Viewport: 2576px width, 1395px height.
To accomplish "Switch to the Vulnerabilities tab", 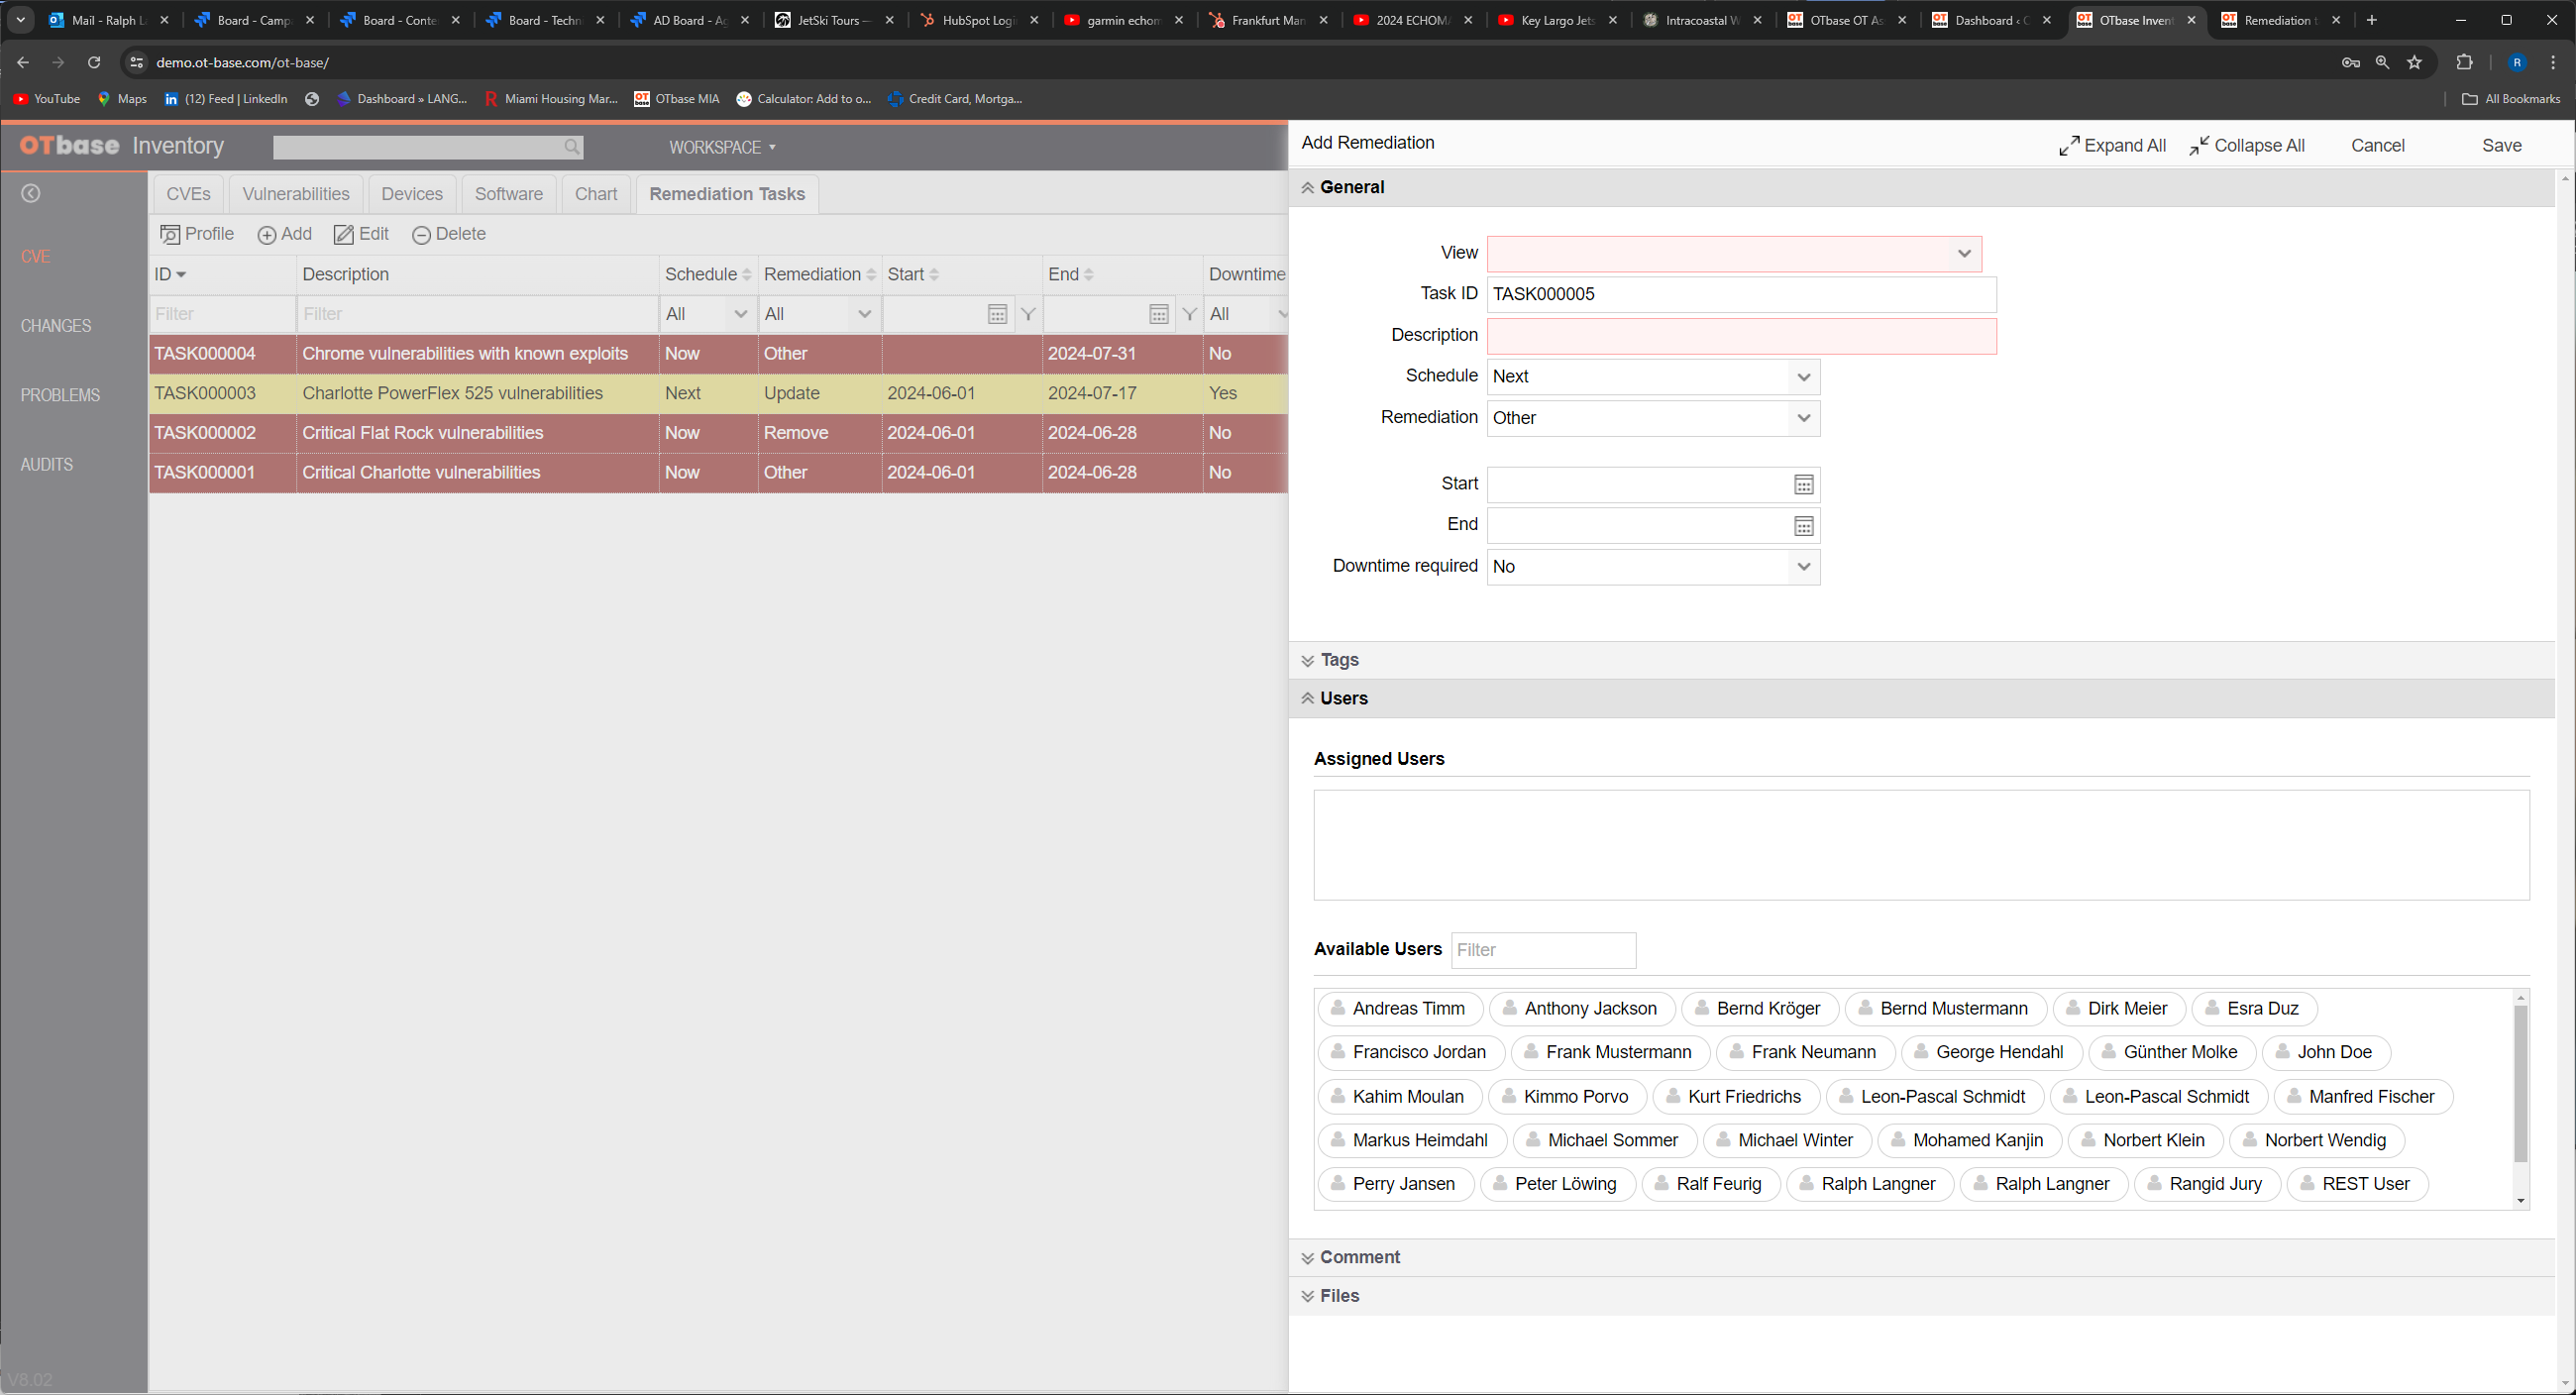I will [x=296, y=194].
